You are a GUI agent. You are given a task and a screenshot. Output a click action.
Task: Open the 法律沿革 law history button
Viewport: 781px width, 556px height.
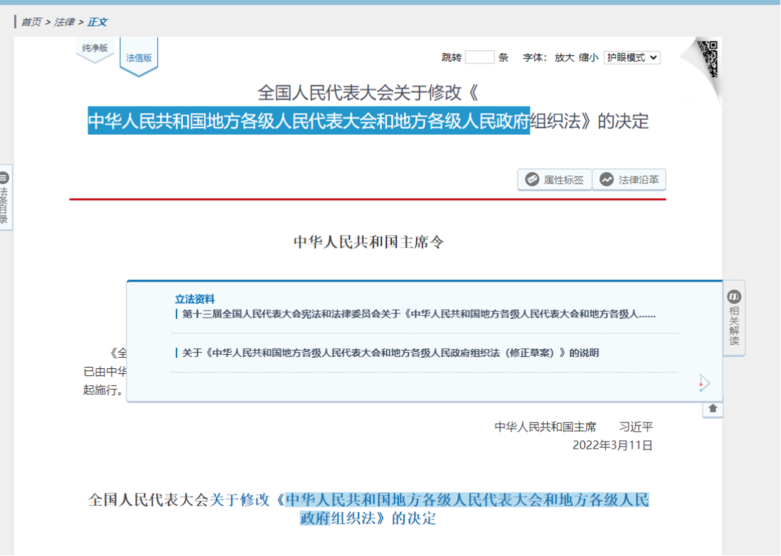(x=629, y=180)
